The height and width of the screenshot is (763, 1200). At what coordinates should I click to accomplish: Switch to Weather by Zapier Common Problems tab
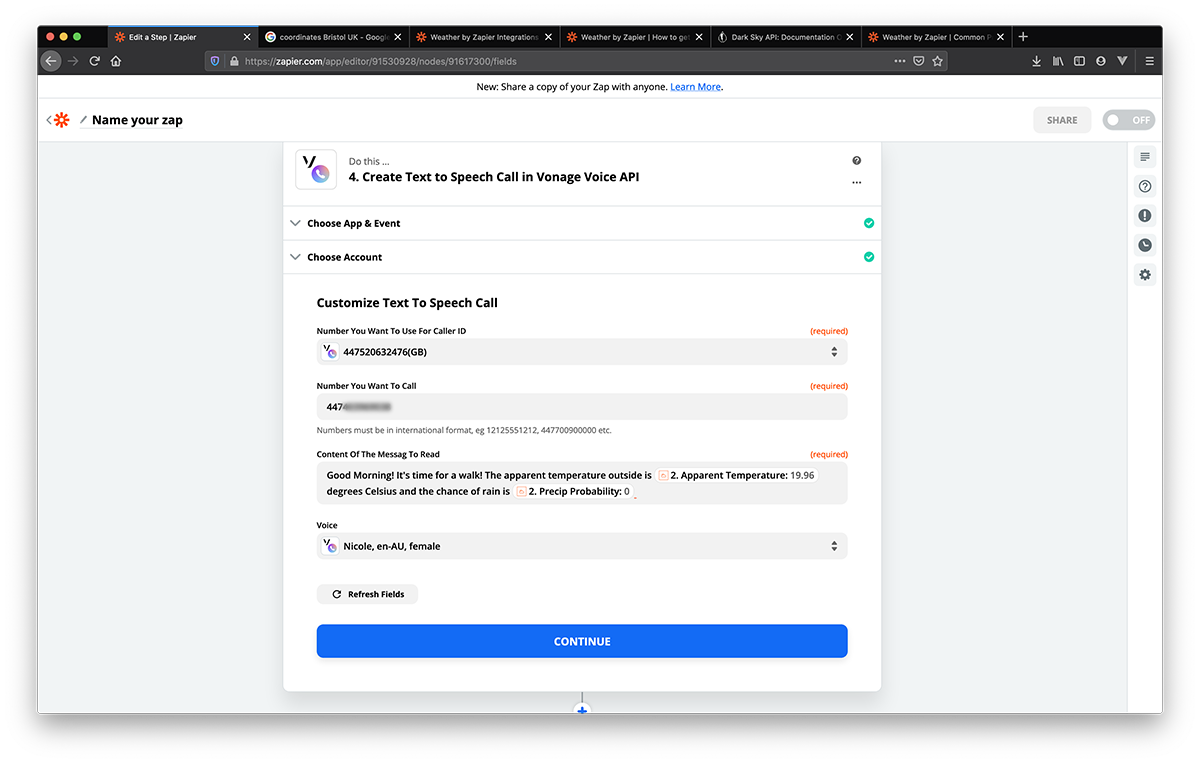coord(936,37)
